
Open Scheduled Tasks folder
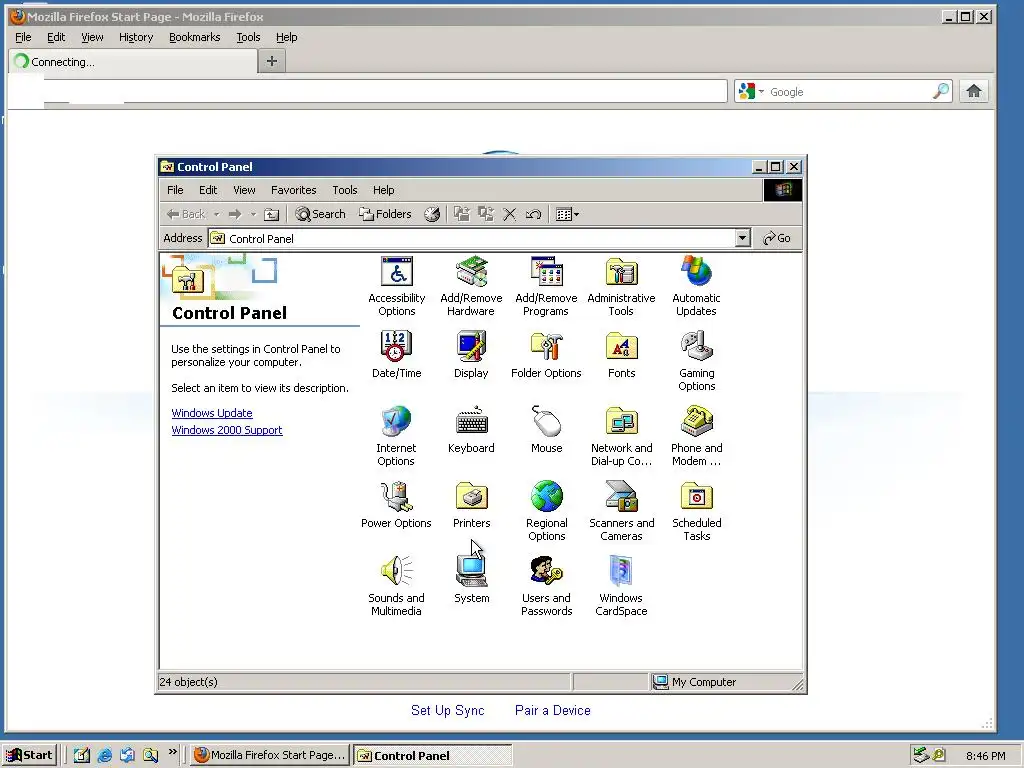coord(696,511)
